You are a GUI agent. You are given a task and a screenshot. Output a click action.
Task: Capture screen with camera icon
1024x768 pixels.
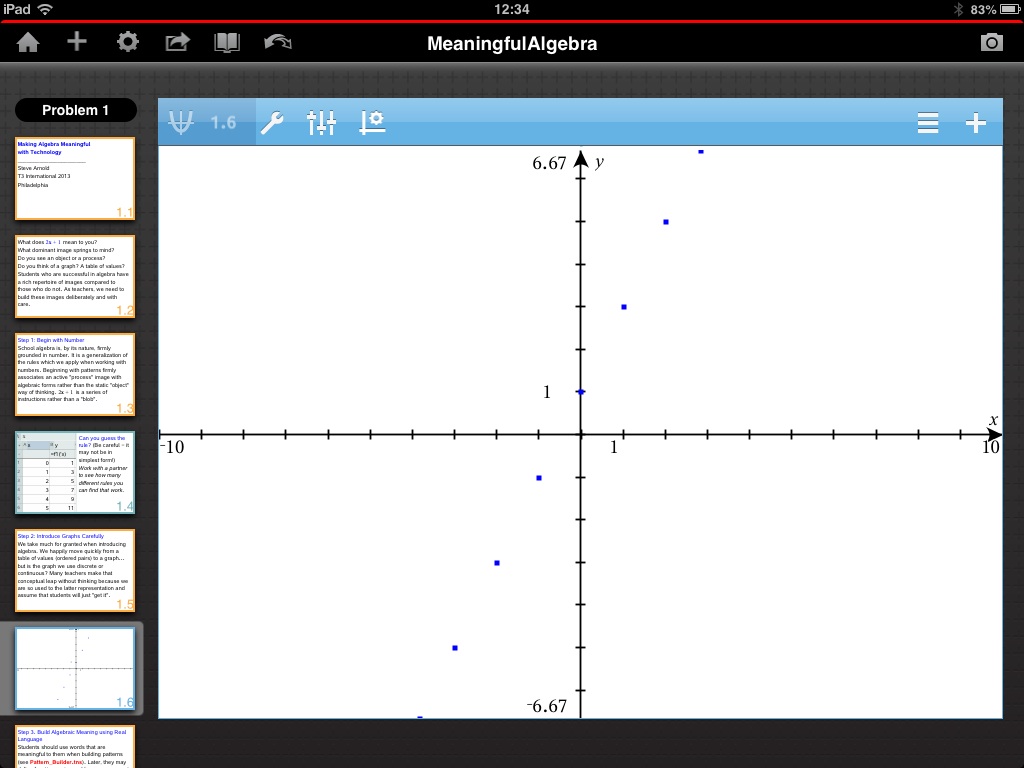(990, 42)
